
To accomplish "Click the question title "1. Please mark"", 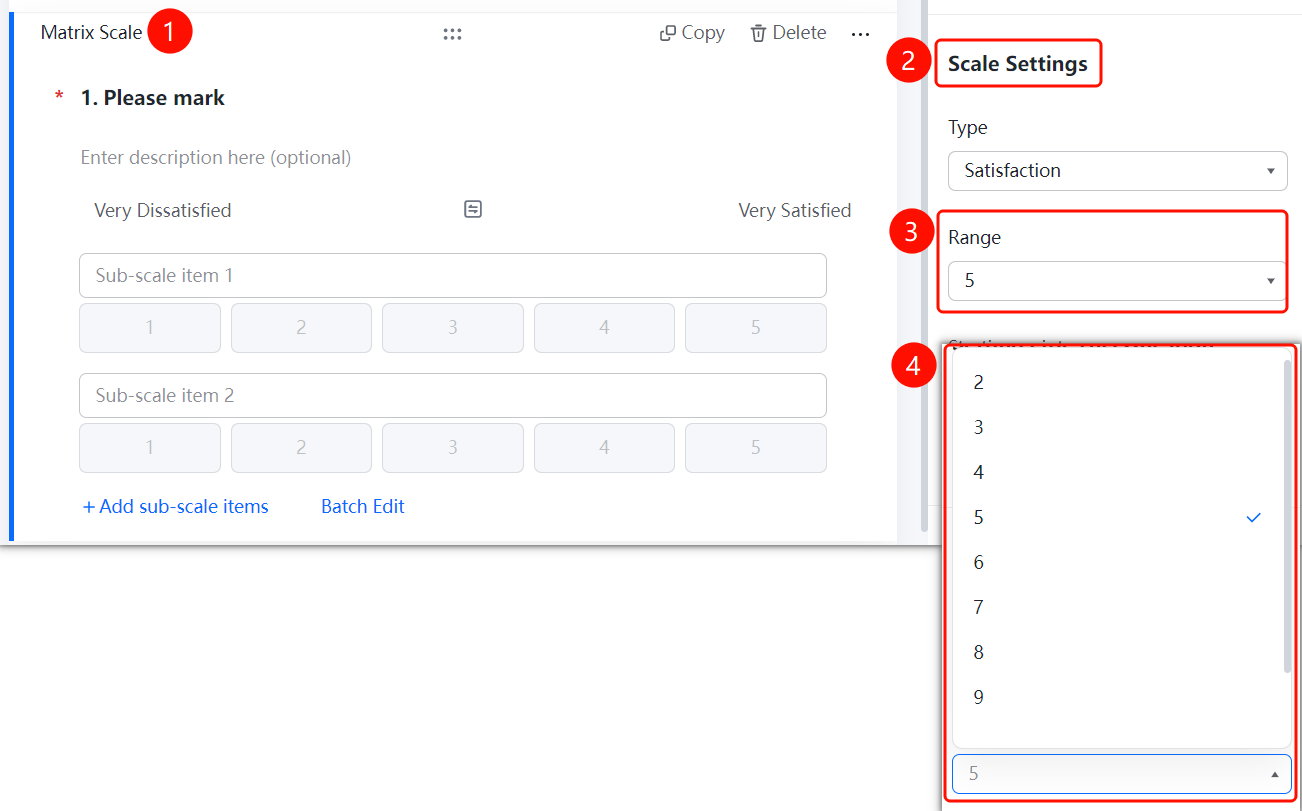I will pyautogui.click(x=153, y=98).
